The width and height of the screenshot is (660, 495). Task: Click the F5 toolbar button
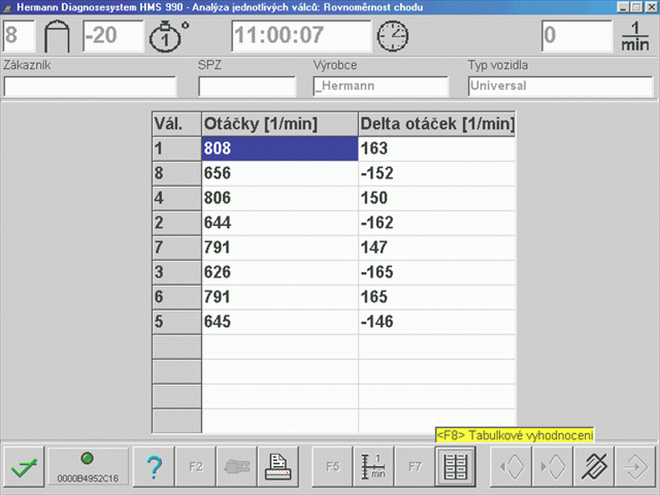pos(333,467)
